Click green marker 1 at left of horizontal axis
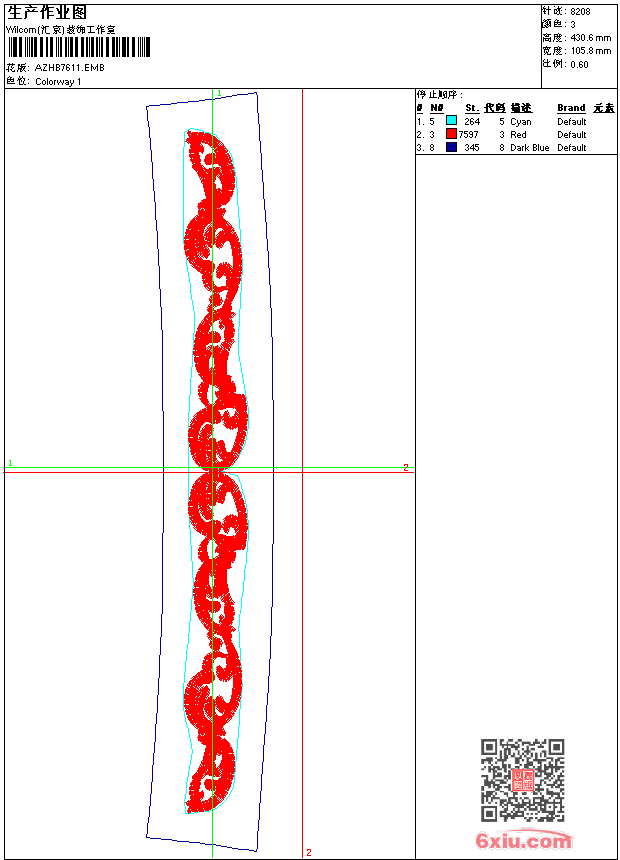Screen dimensions: 620x860 click(10, 463)
